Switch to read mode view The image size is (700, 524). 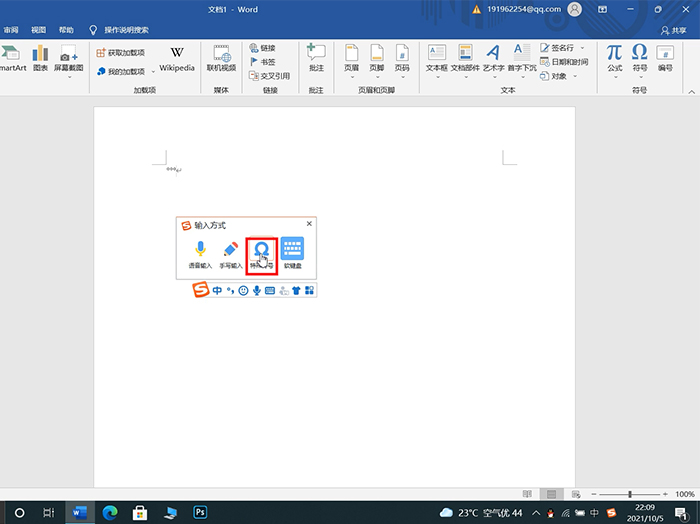coord(527,494)
